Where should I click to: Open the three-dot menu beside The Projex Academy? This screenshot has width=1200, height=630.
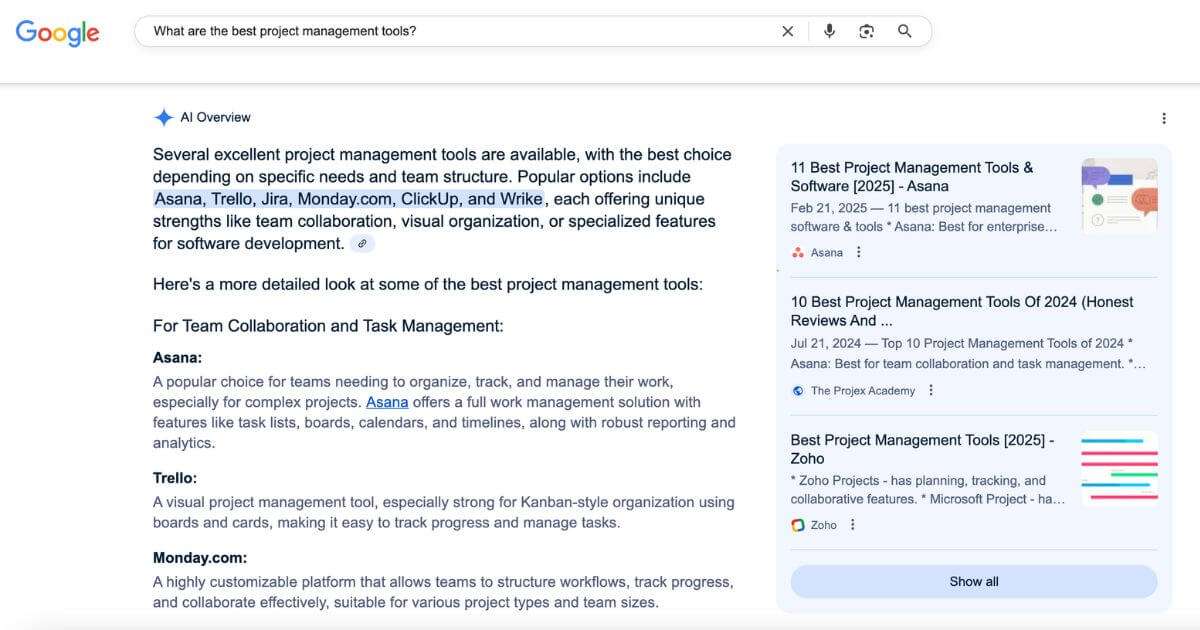pyautogui.click(x=931, y=390)
